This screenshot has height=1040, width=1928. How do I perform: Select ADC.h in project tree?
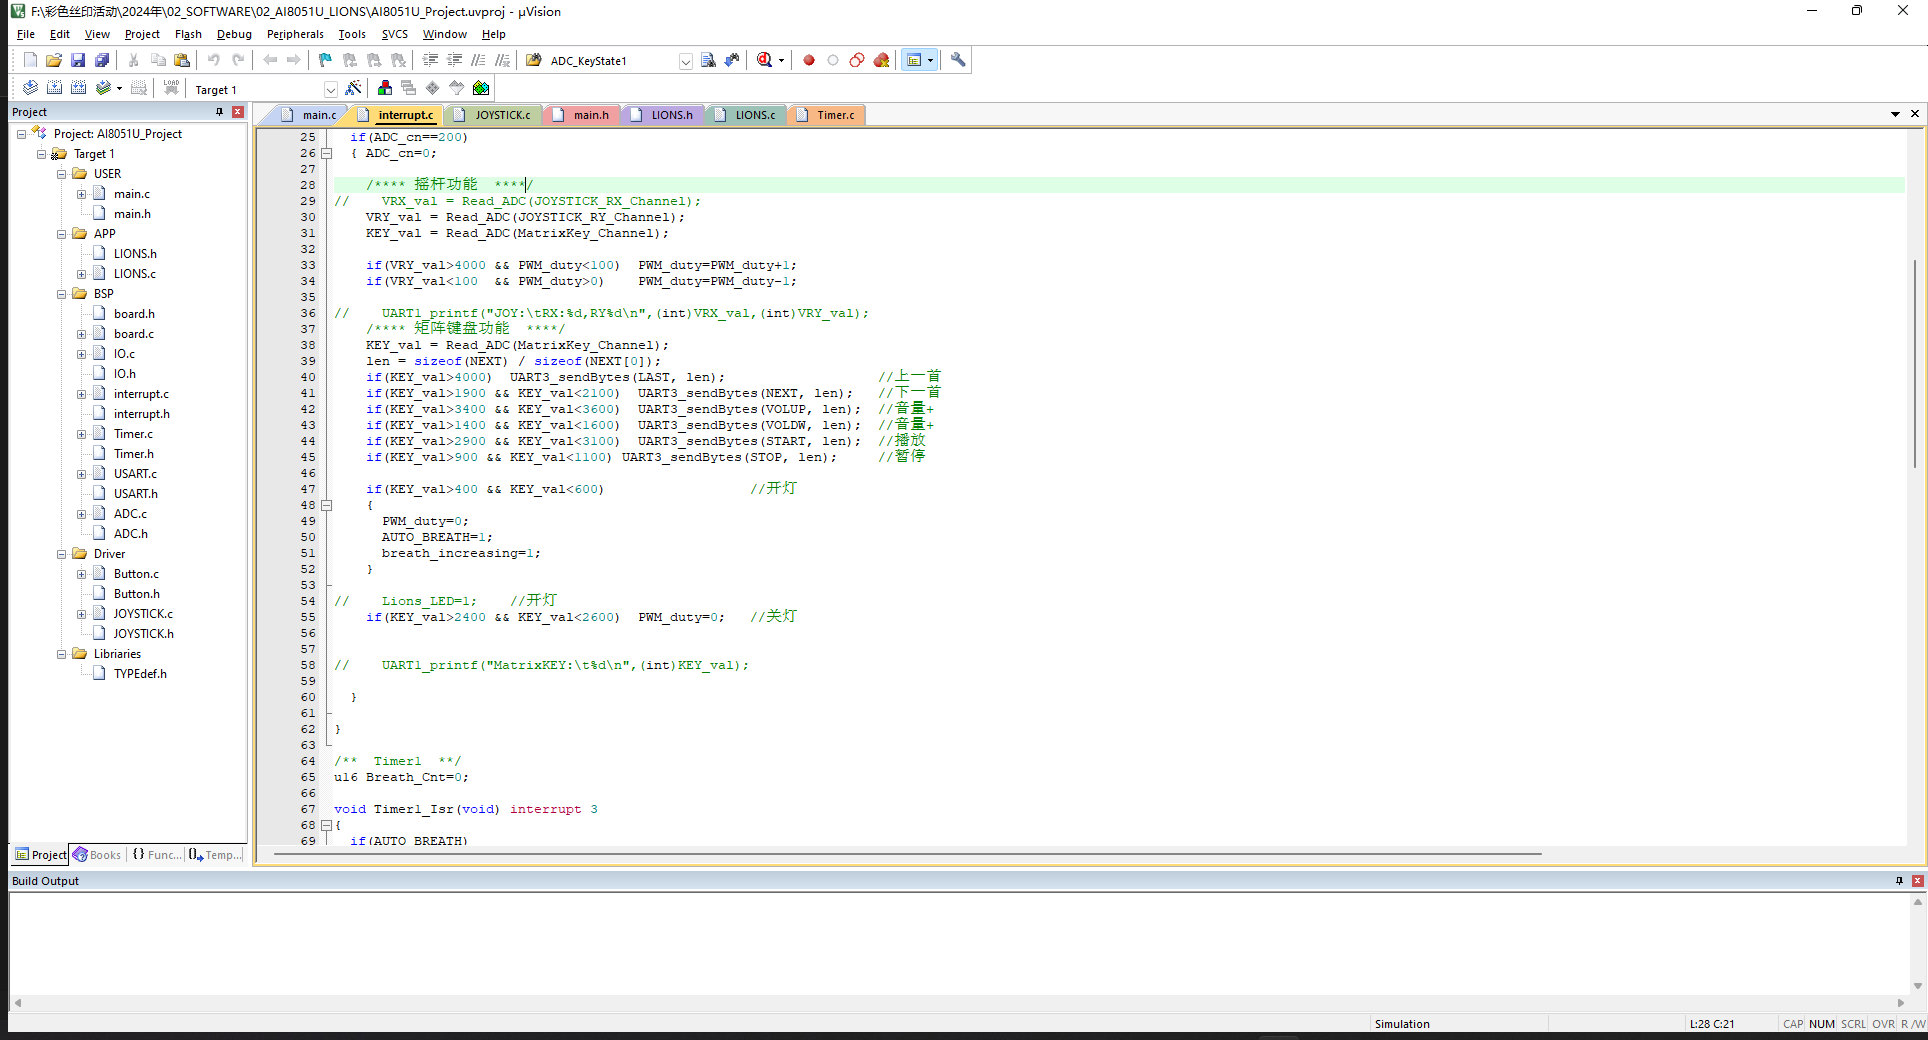pos(130,534)
